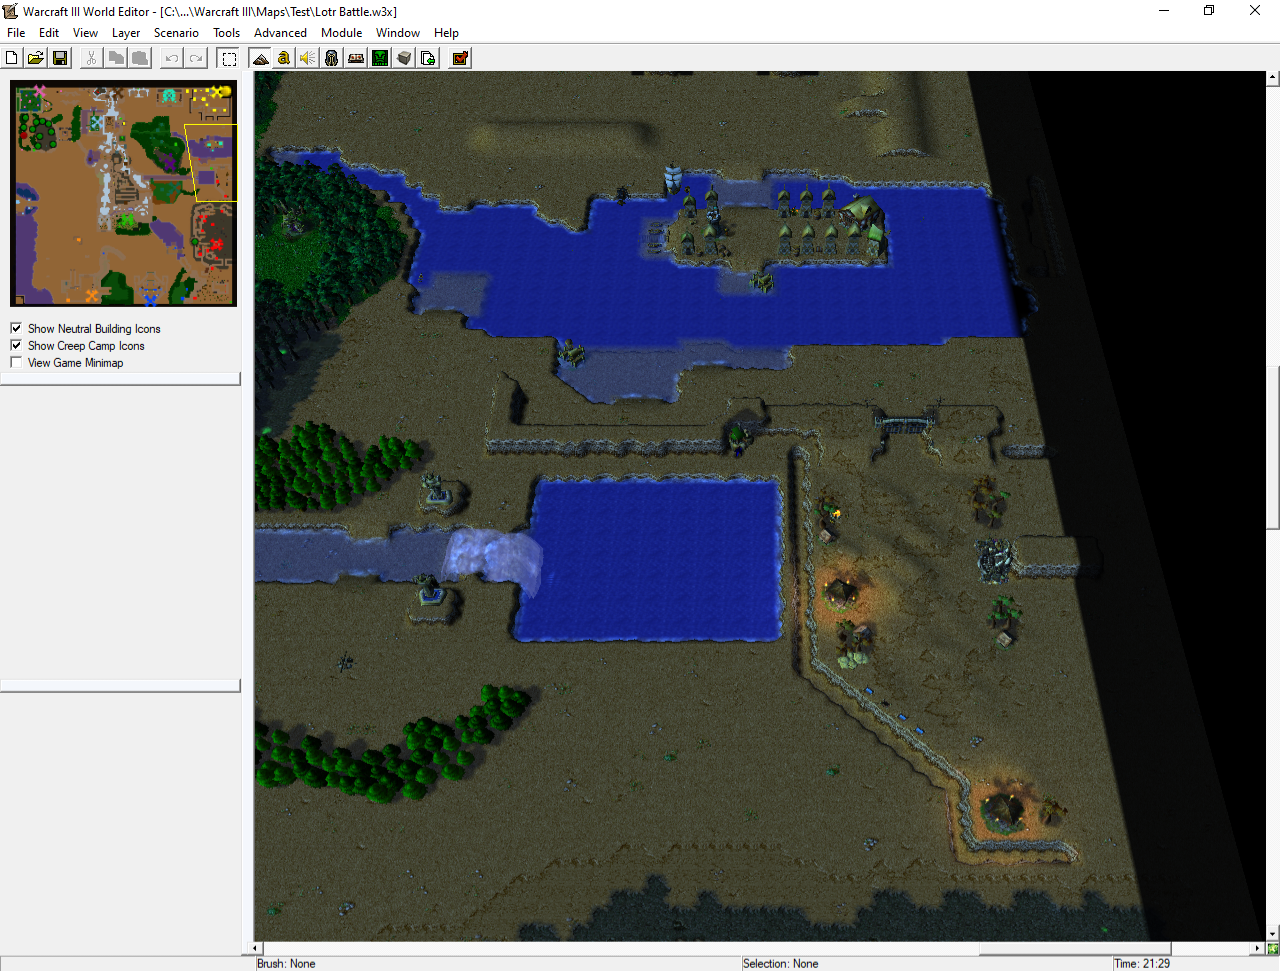Screen dimensions: 1280x971
Task: Click the World Editor title bar app icon
Action: (11, 11)
